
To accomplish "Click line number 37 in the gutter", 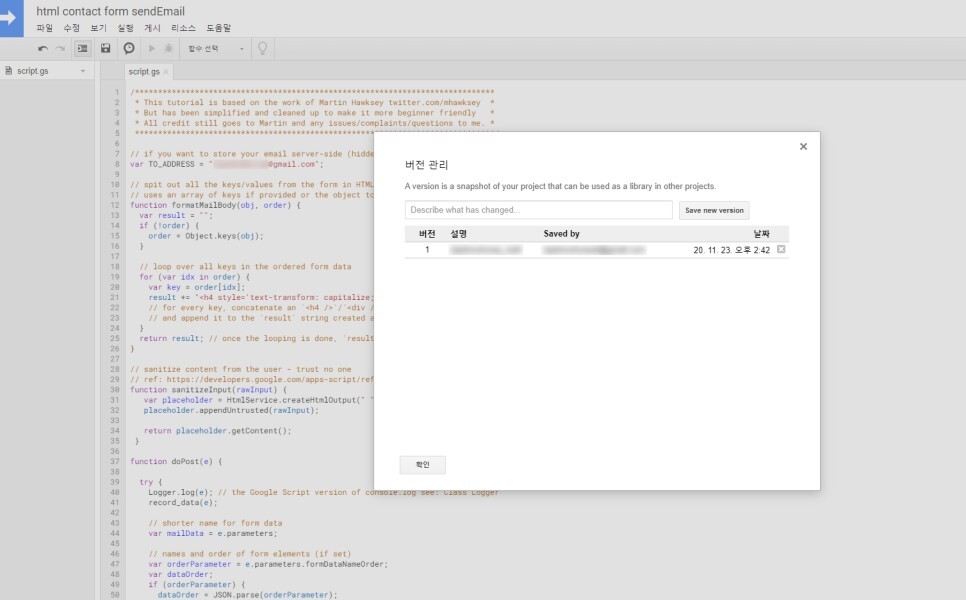I will point(115,461).
